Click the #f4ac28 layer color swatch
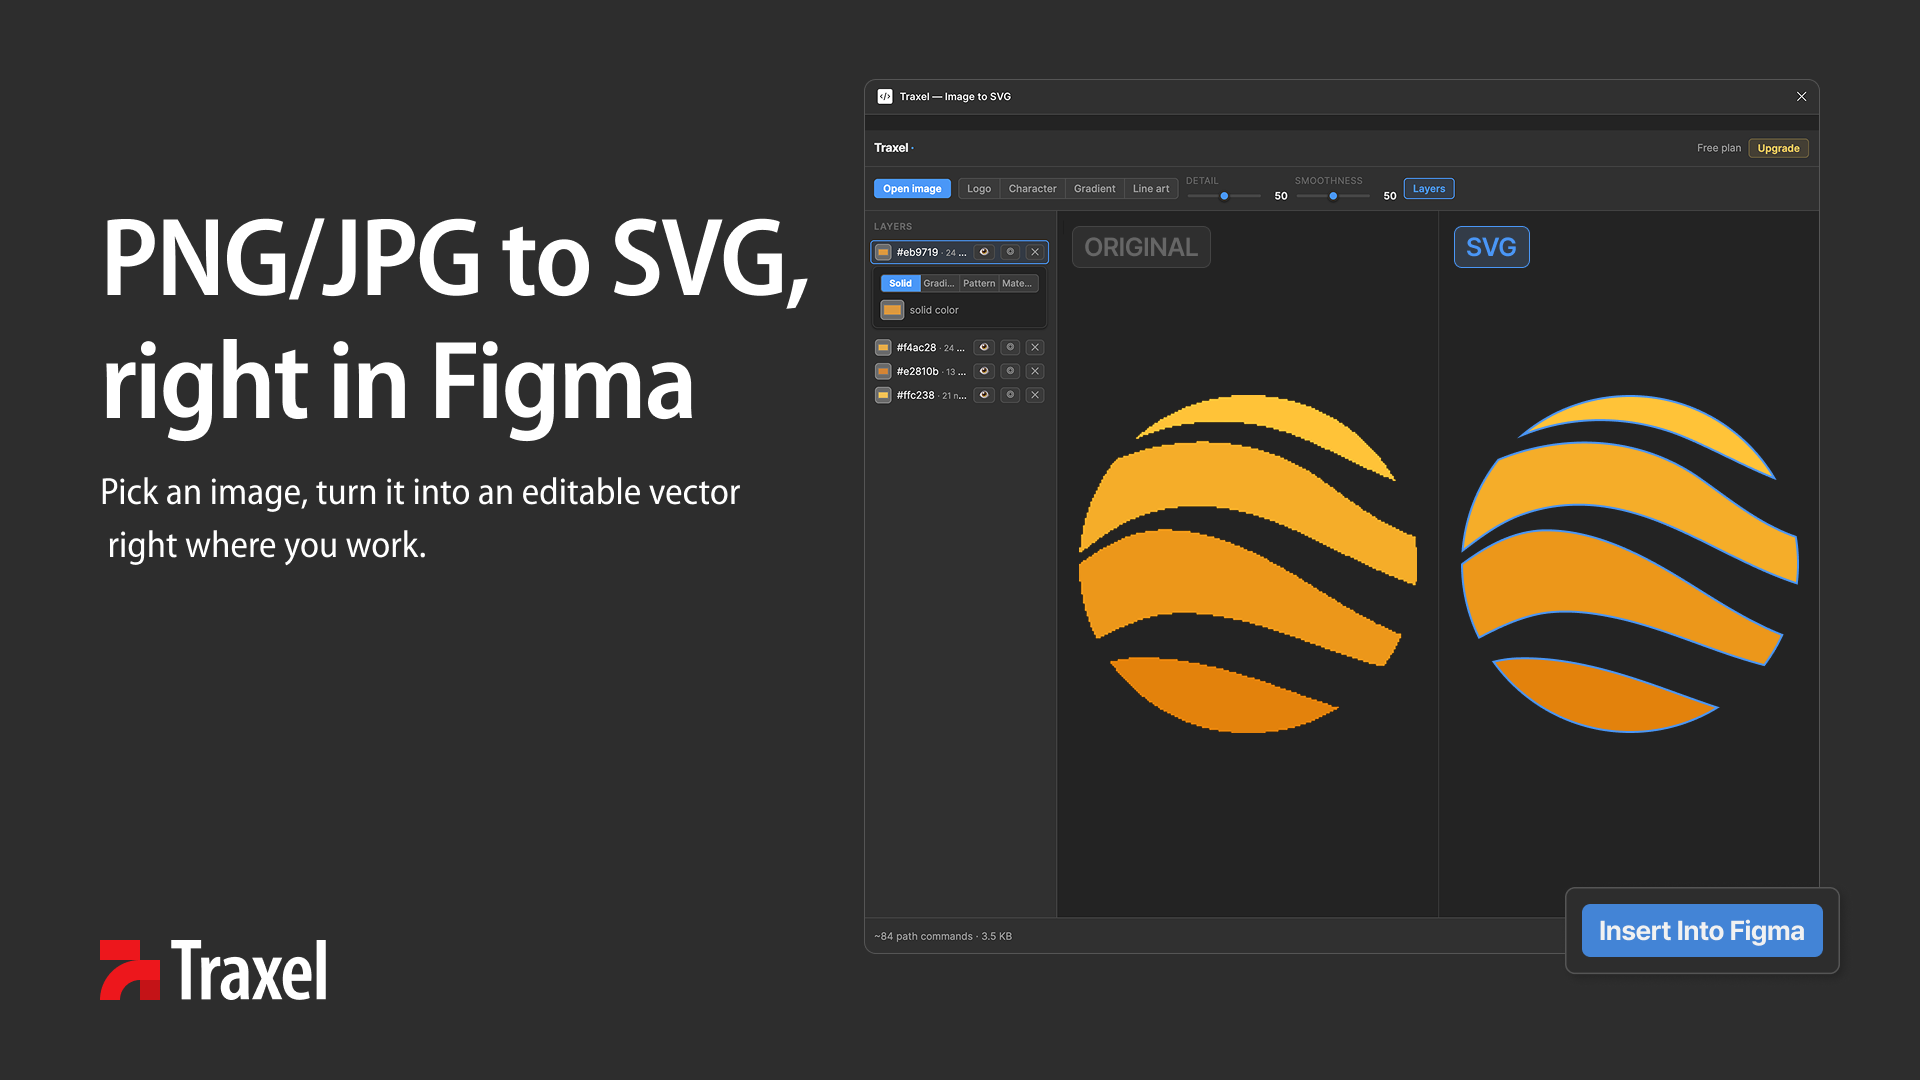Image resolution: width=1920 pixels, height=1080 pixels. click(883, 347)
